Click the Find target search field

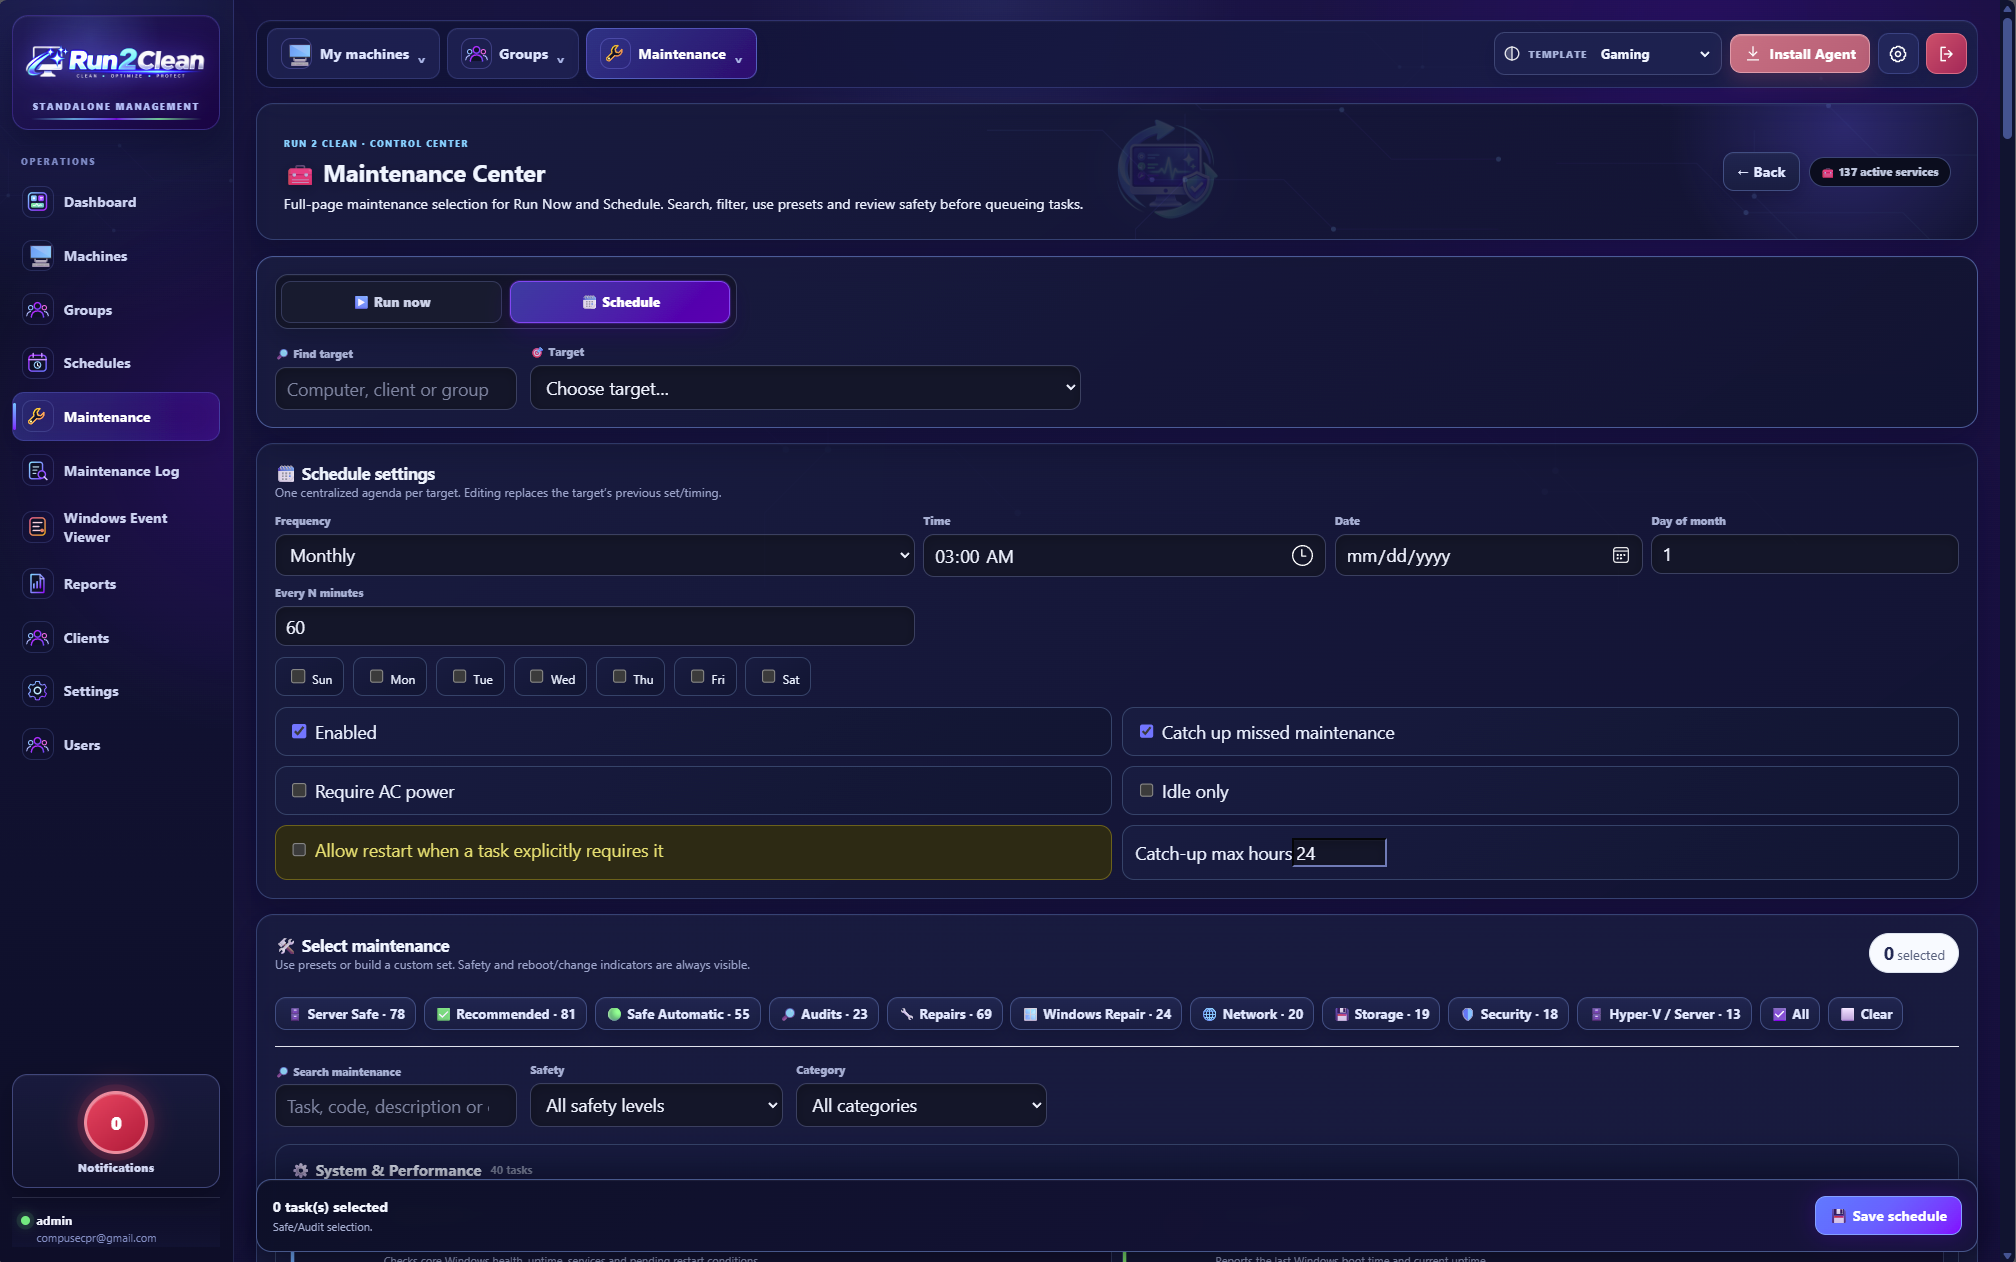(x=395, y=389)
